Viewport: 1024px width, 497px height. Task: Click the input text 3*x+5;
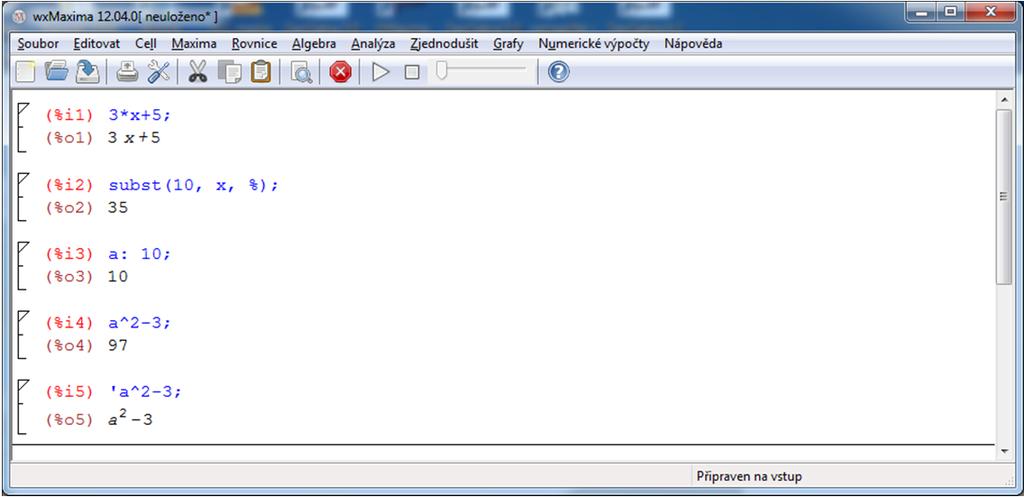[x=139, y=116]
